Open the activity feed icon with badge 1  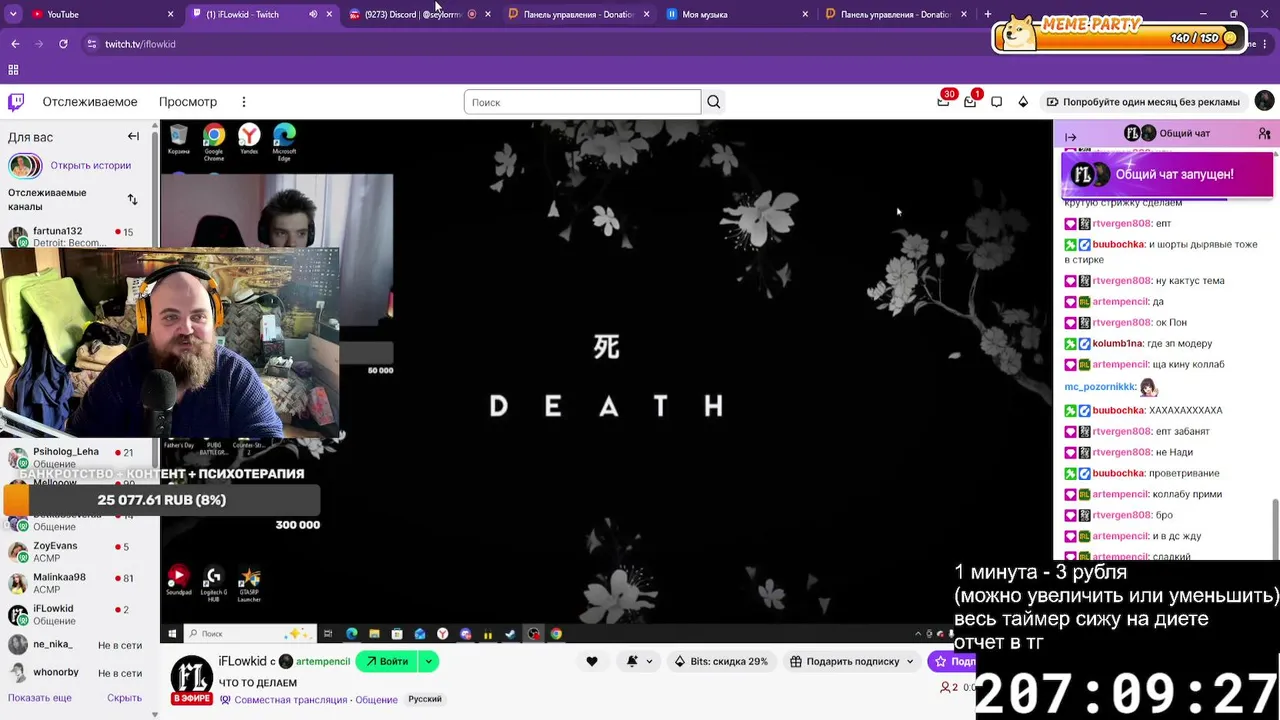point(970,102)
